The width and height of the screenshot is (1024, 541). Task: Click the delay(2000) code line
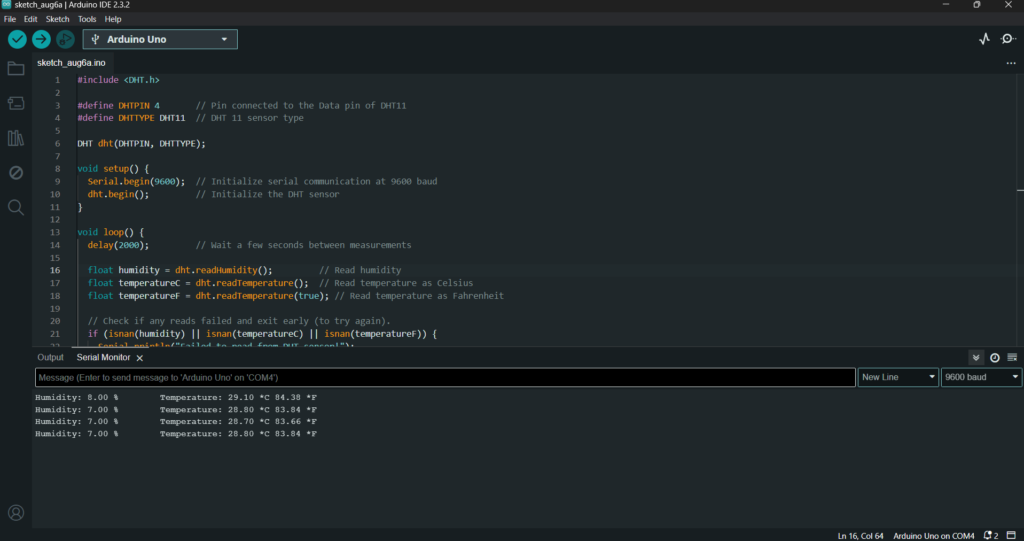click(x=118, y=245)
